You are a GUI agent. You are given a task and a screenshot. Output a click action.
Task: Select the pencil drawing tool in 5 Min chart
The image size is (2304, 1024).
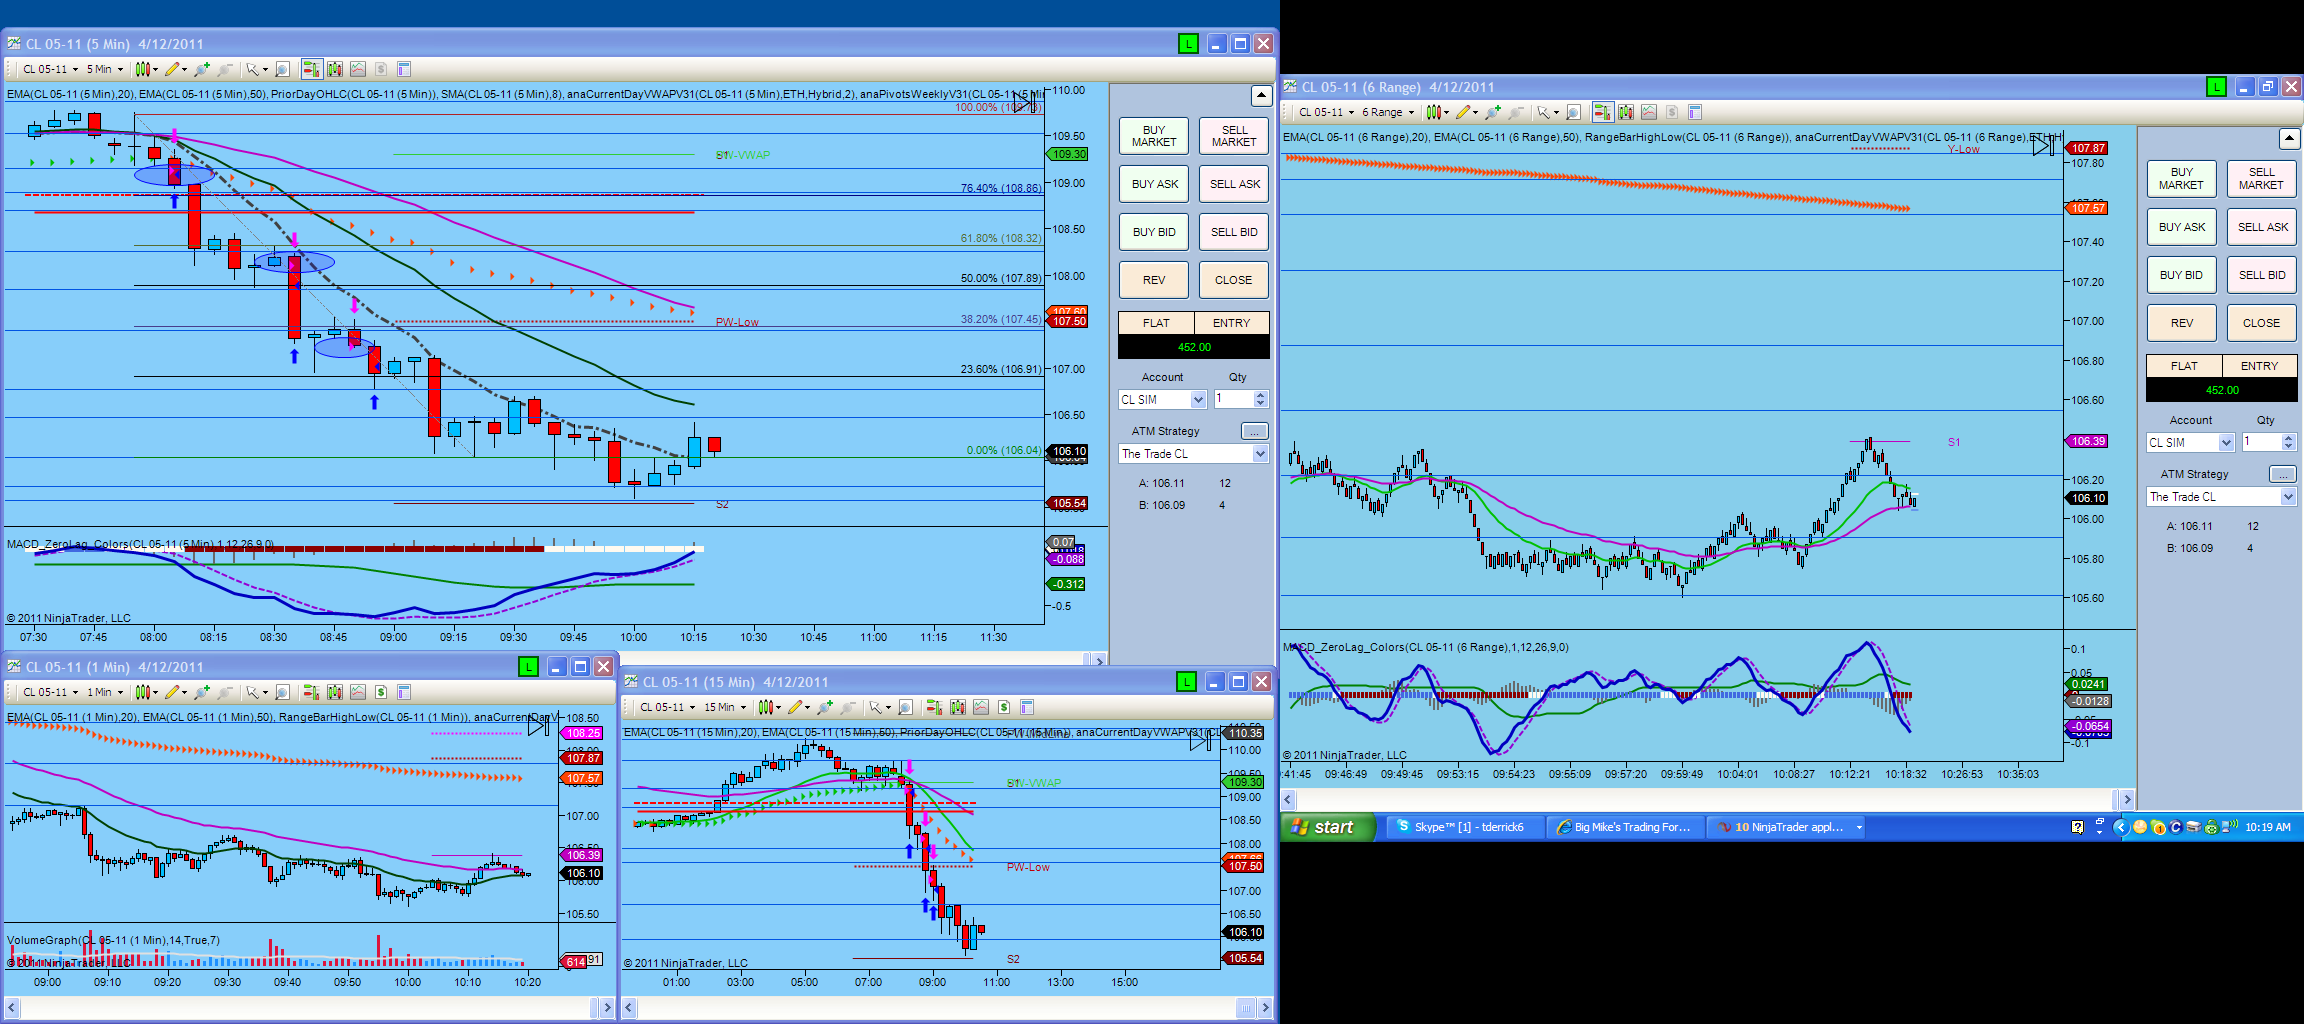pos(175,69)
